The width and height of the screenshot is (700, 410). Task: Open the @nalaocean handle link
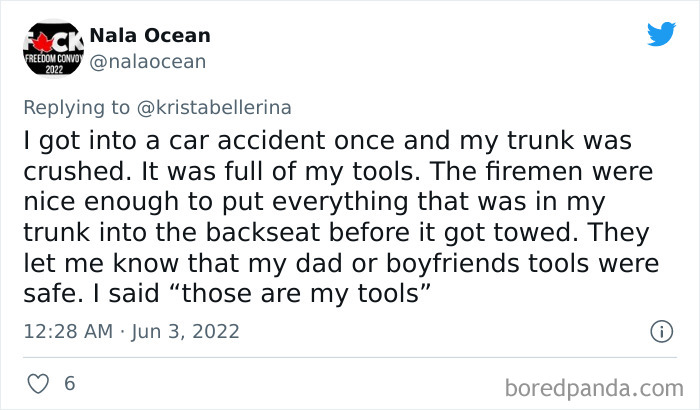148,62
